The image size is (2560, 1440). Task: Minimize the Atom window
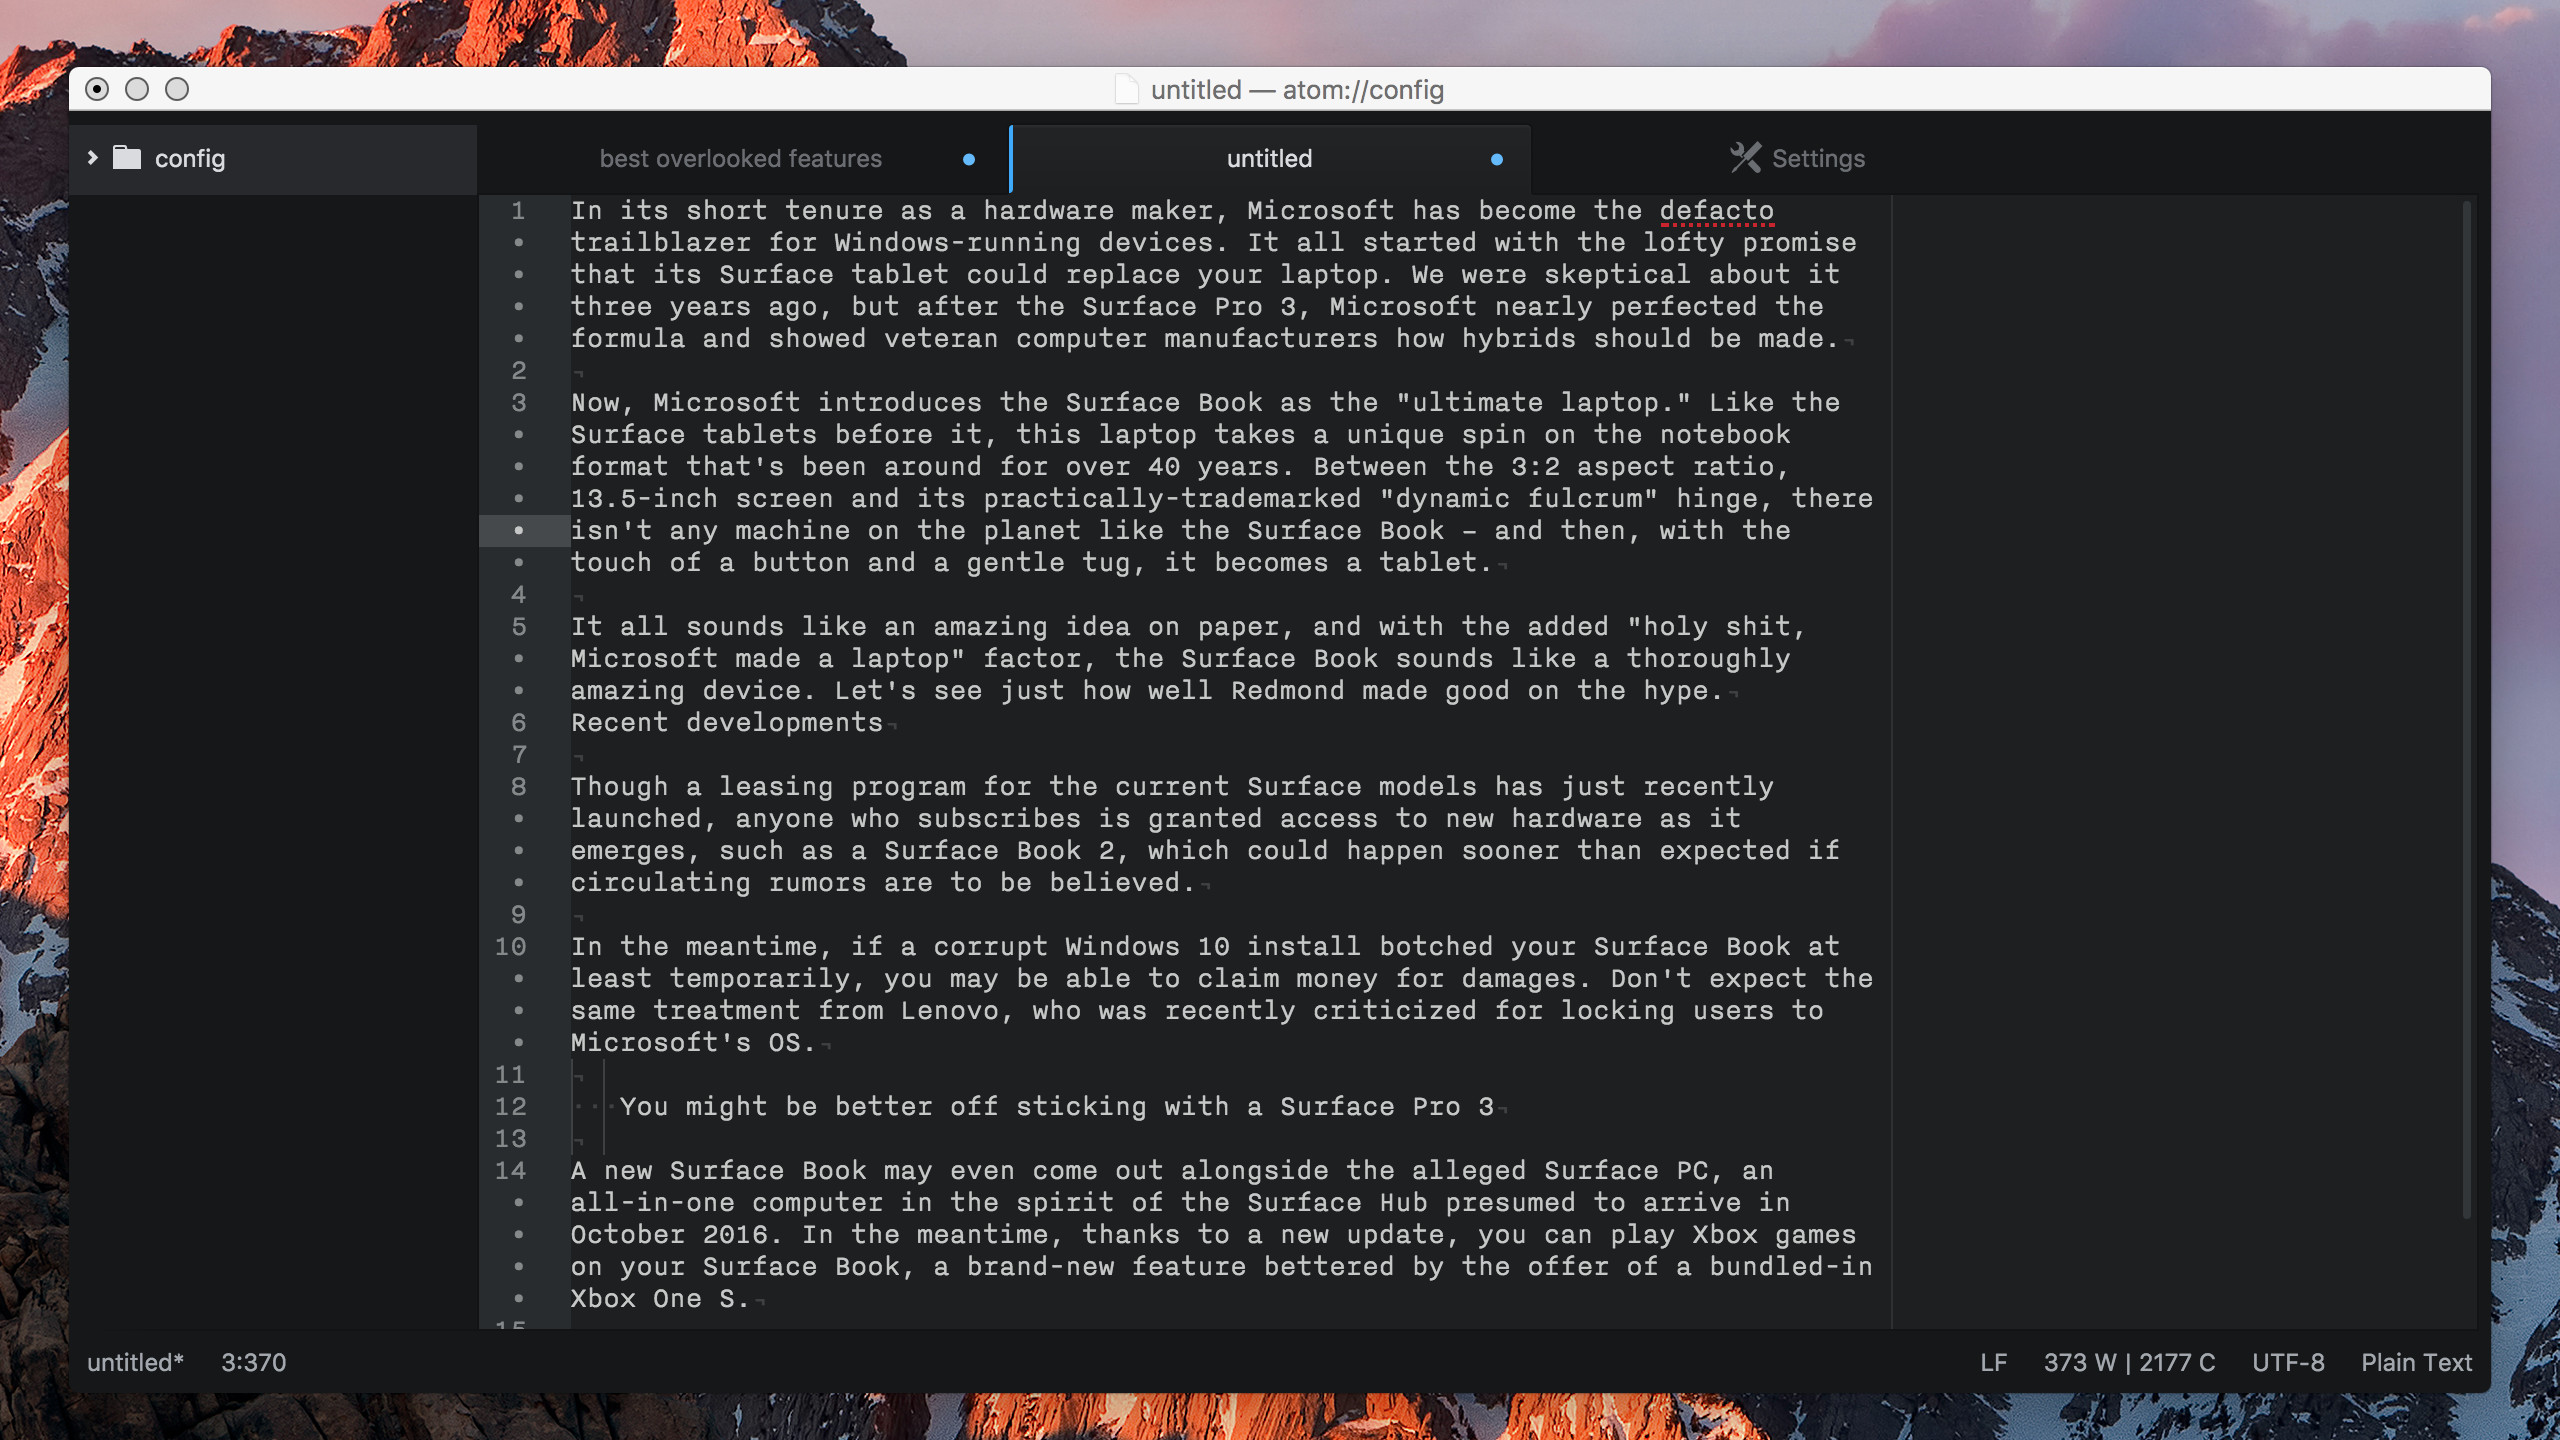click(137, 89)
